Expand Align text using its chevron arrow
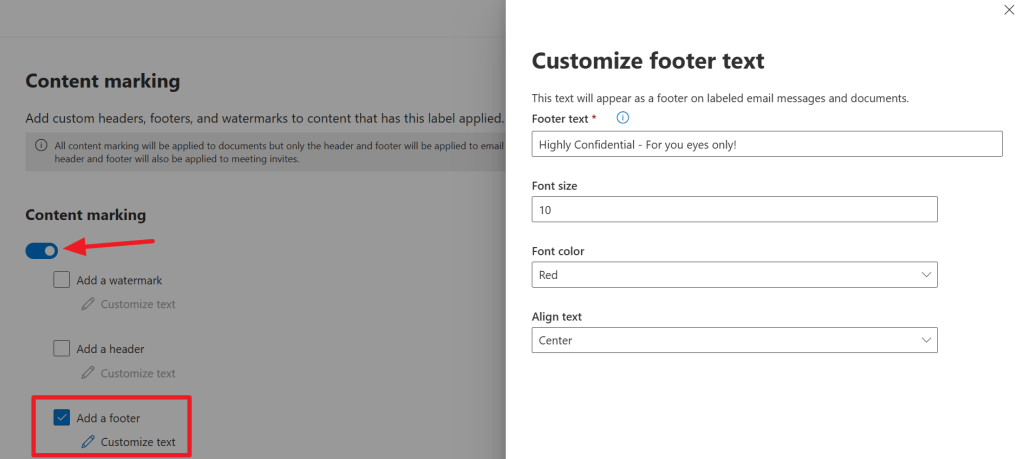 (x=925, y=340)
